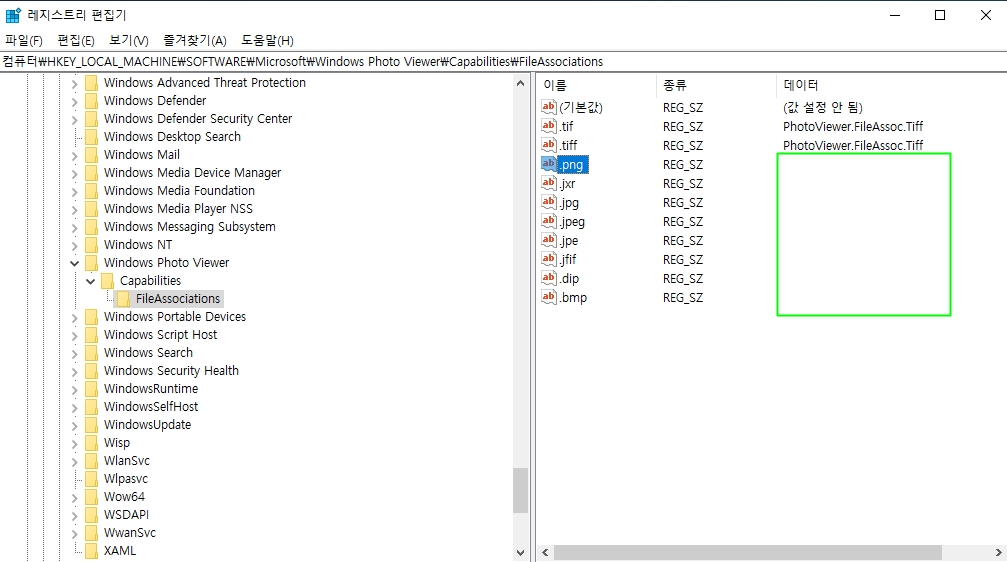The image size is (1007, 562).
Task: Select the string icon for .tiff value
Action: tap(548, 145)
